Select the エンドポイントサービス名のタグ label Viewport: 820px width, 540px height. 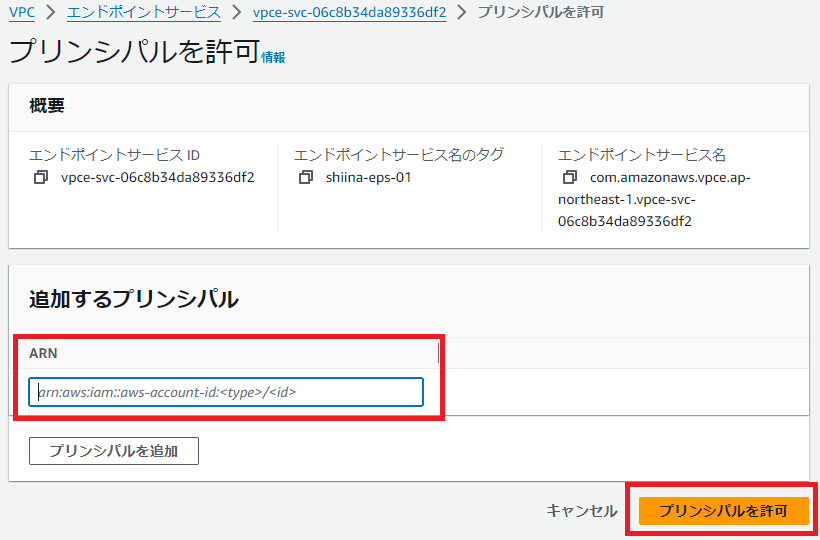pos(399,155)
